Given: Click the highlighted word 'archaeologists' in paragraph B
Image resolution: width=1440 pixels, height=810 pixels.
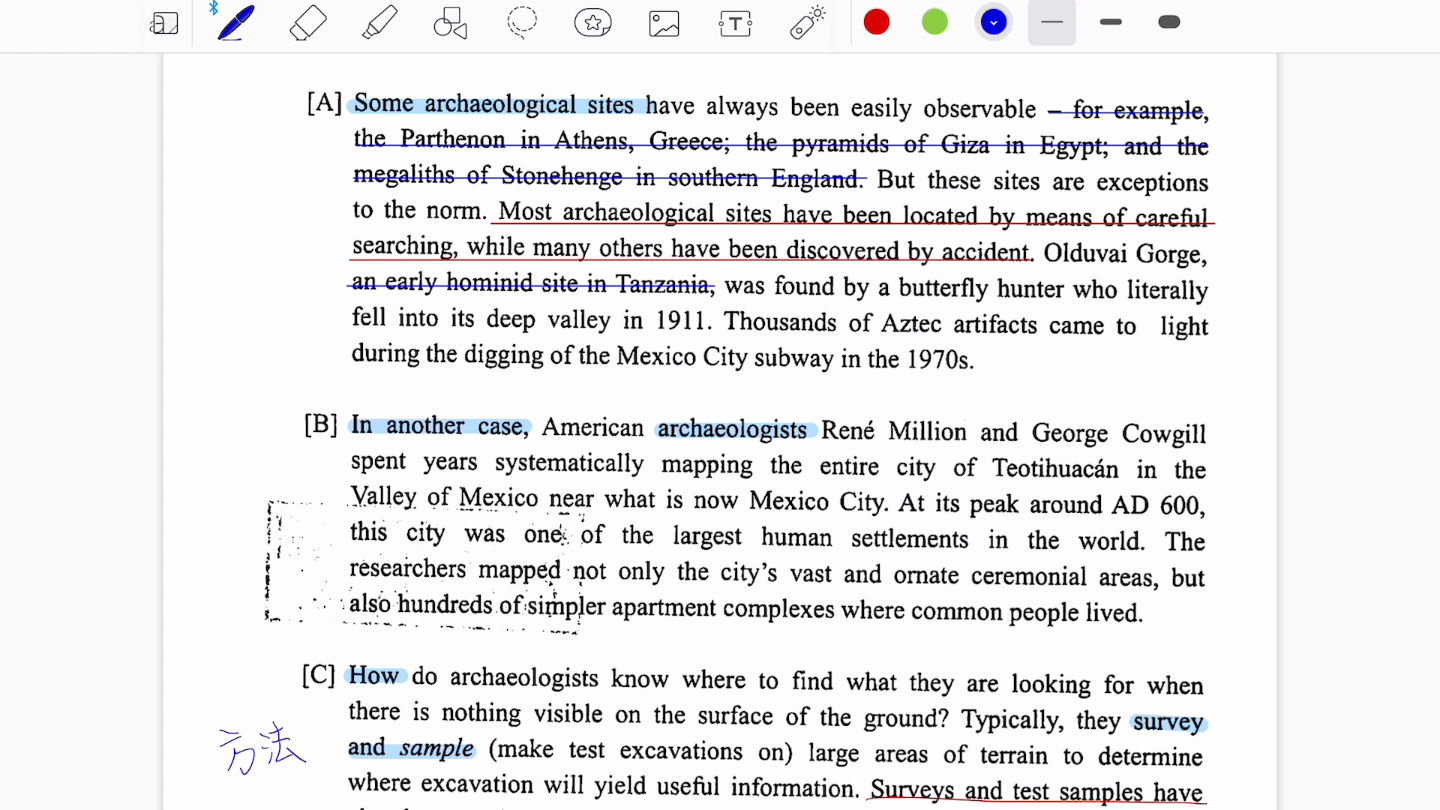Looking at the screenshot, I should click(732, 430).
